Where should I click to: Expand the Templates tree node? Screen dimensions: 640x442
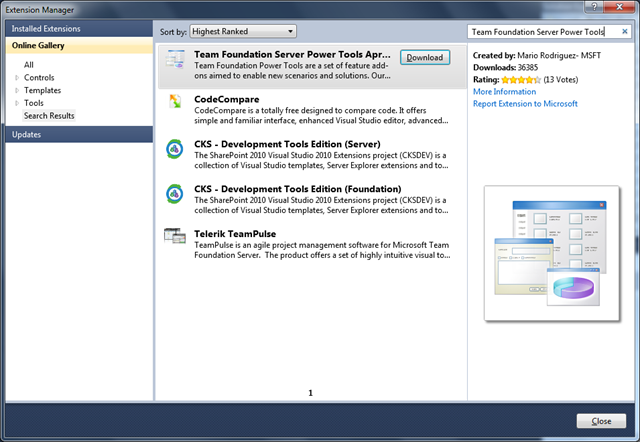16,90
